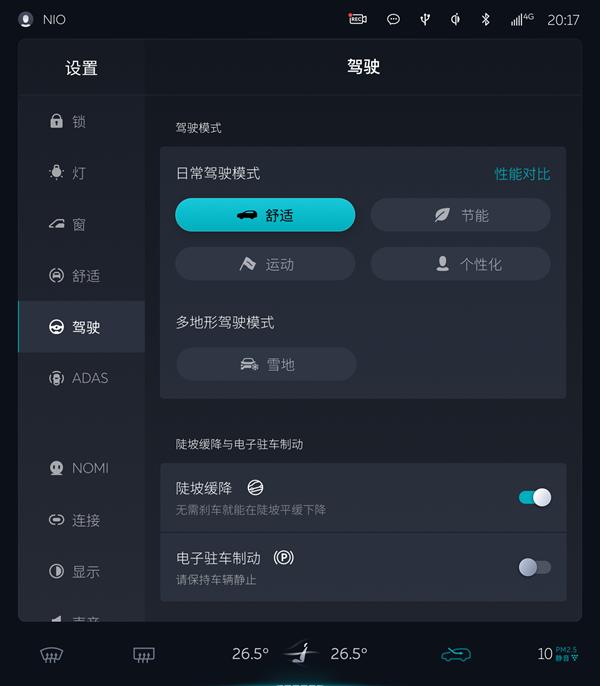Image resolution: width=600 pixels, height=686 pixels.
Task: Enable the 电子驻车制动 parking brake switch
Action: (x=534, y=567)
